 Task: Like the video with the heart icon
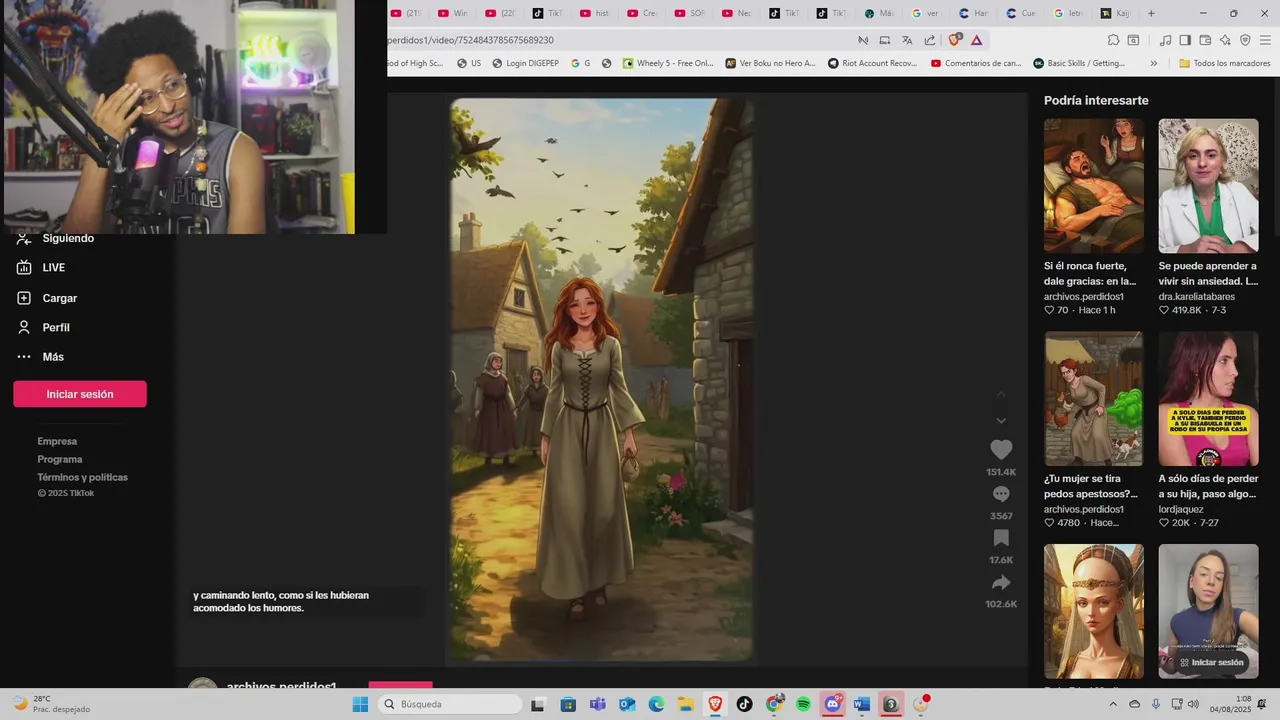1001,450
